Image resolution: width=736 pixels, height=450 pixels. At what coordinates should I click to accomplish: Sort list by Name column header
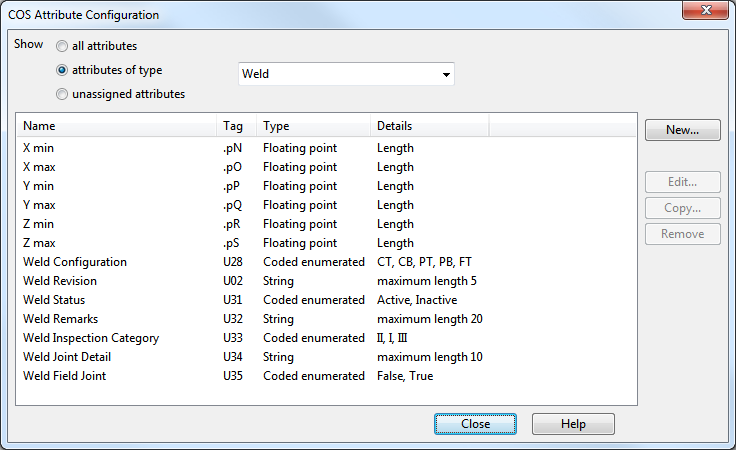click(116, 126)
